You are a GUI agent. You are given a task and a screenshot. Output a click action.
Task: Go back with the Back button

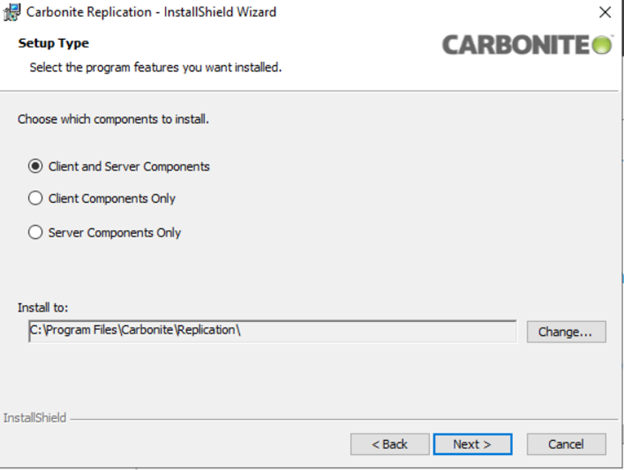coord(390,443)
